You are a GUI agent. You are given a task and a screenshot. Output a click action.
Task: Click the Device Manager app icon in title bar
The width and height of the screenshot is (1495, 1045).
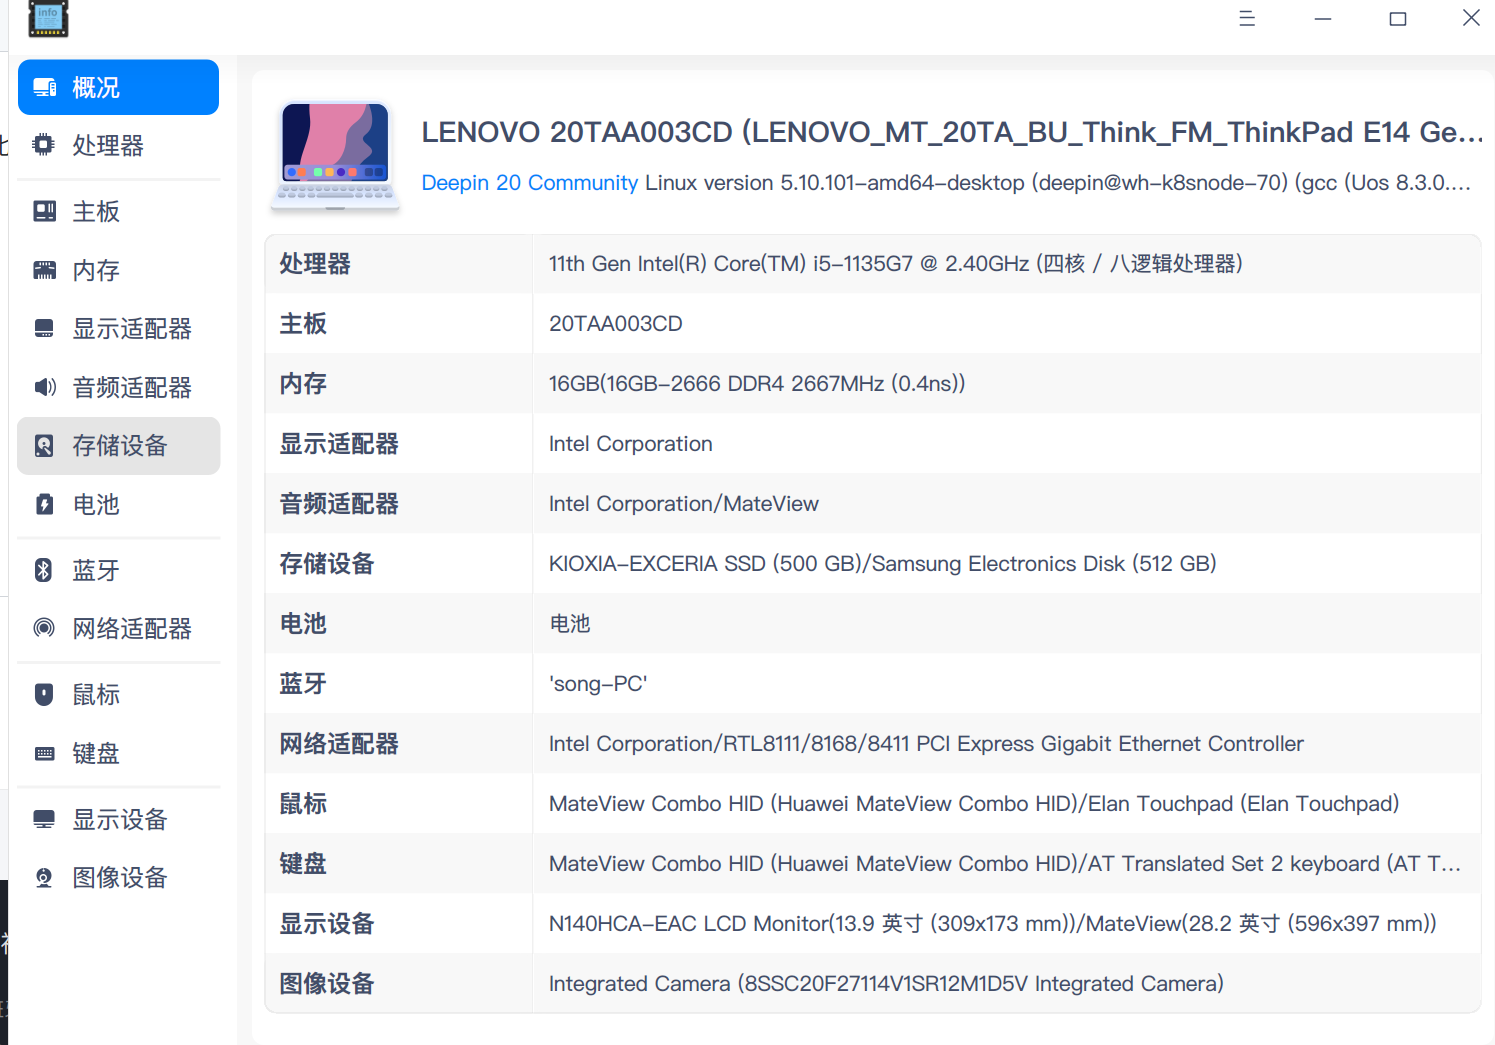coord(48,18)
